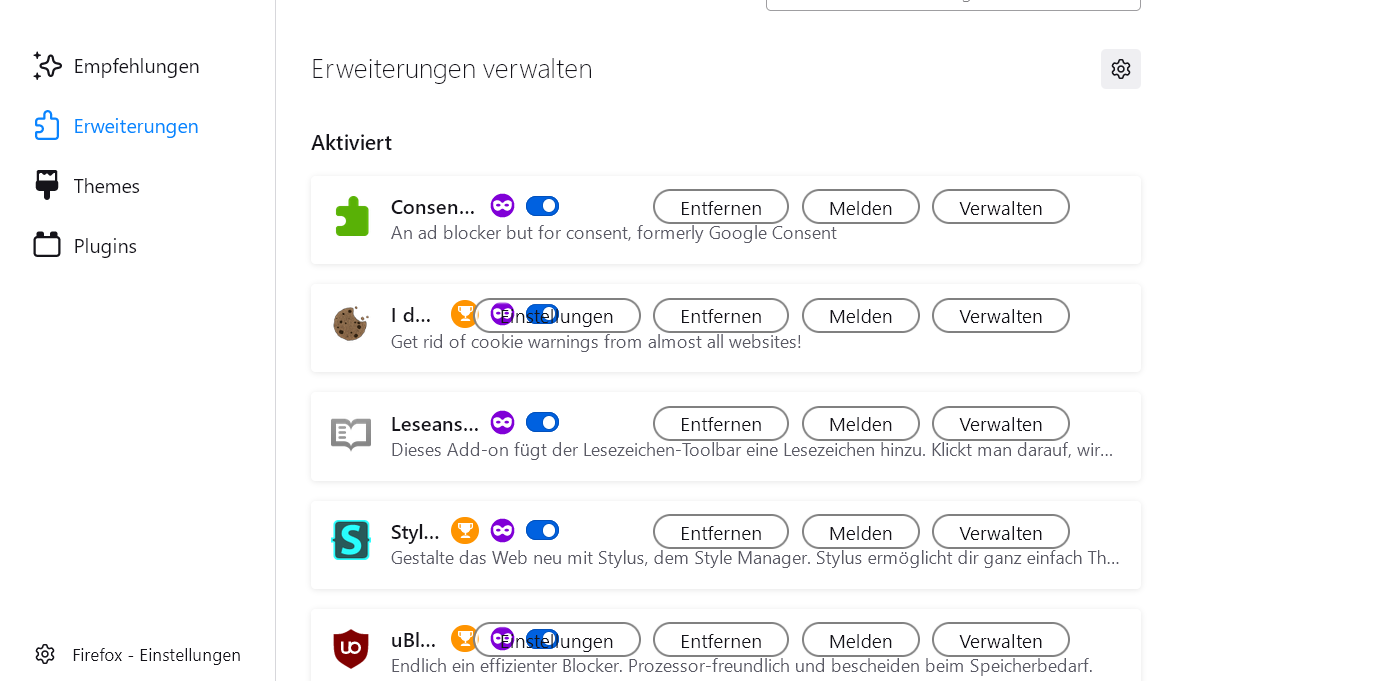Click the uBlock Origin shield icon
1390x681 pixels.
(351, 648)
